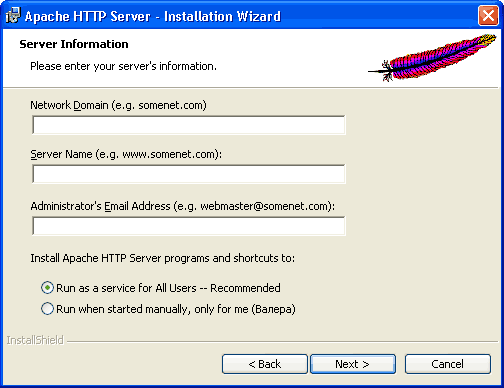This screenshot has width=504, height=388.
Task: Click the Network Domain input field
Action: (x=189, y=125)
